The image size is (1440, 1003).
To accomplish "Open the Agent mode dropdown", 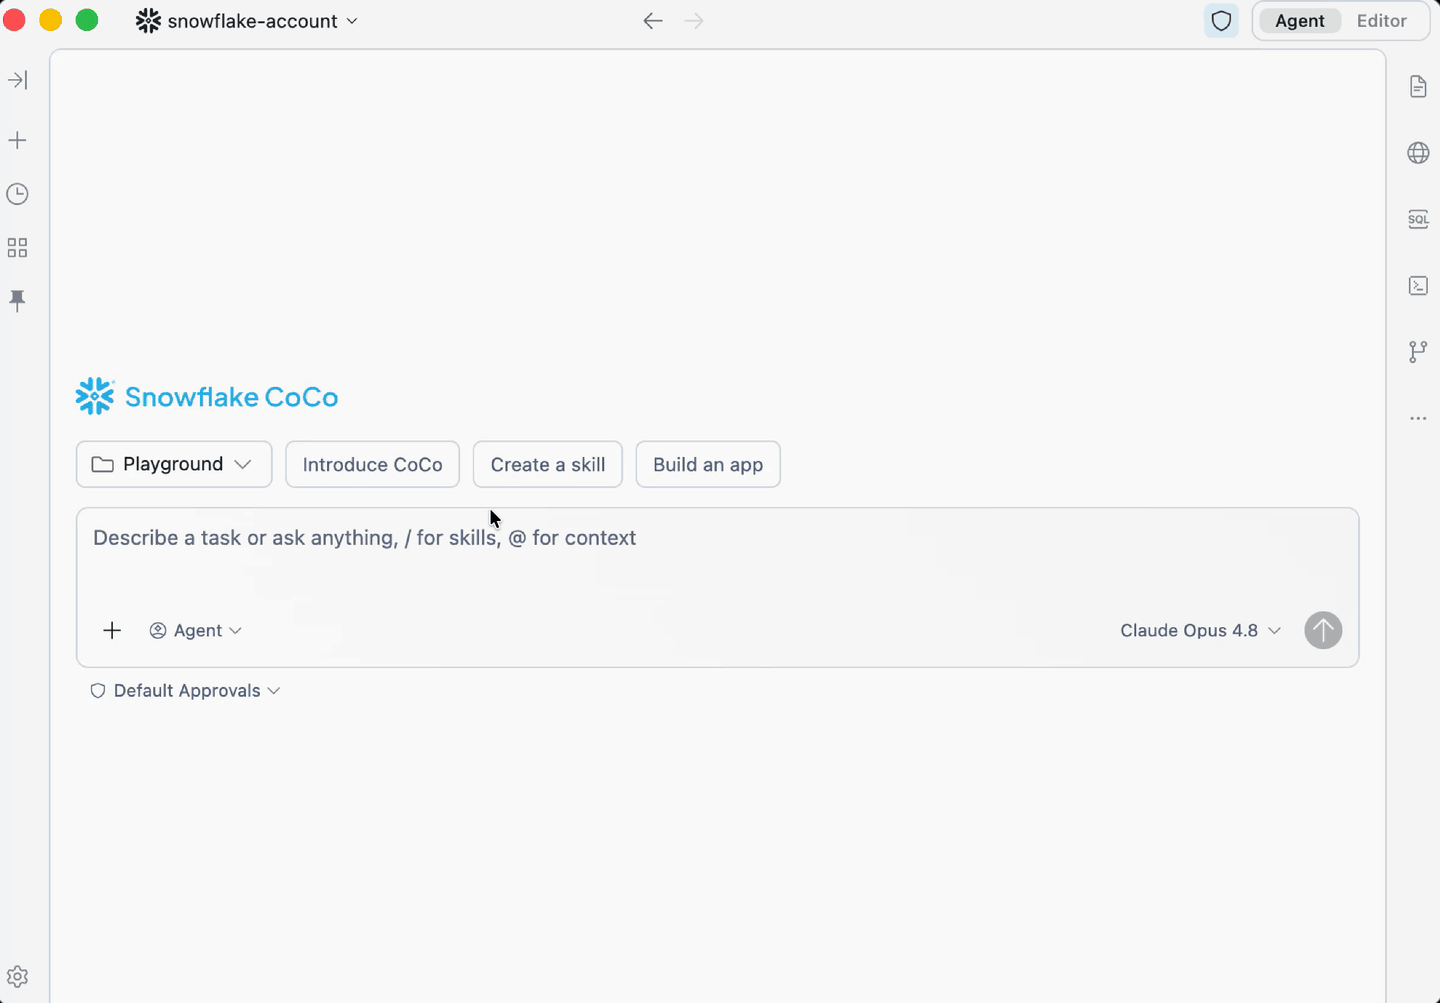I will [x=196, y=630].
